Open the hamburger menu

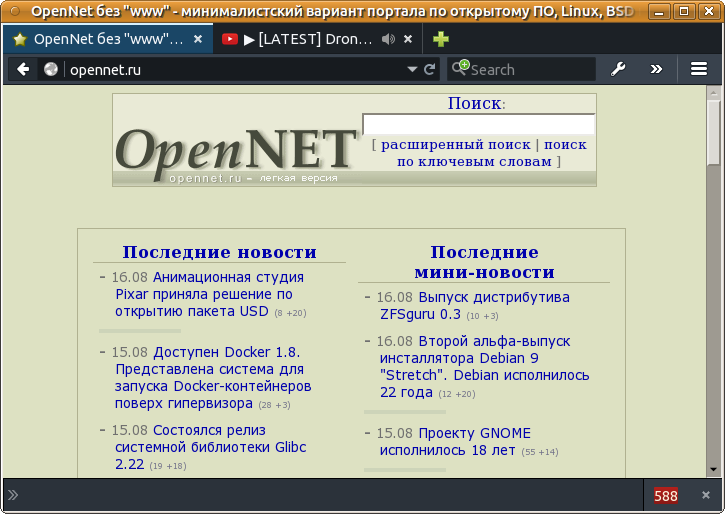pyautogui.click(x=699, y=69)
